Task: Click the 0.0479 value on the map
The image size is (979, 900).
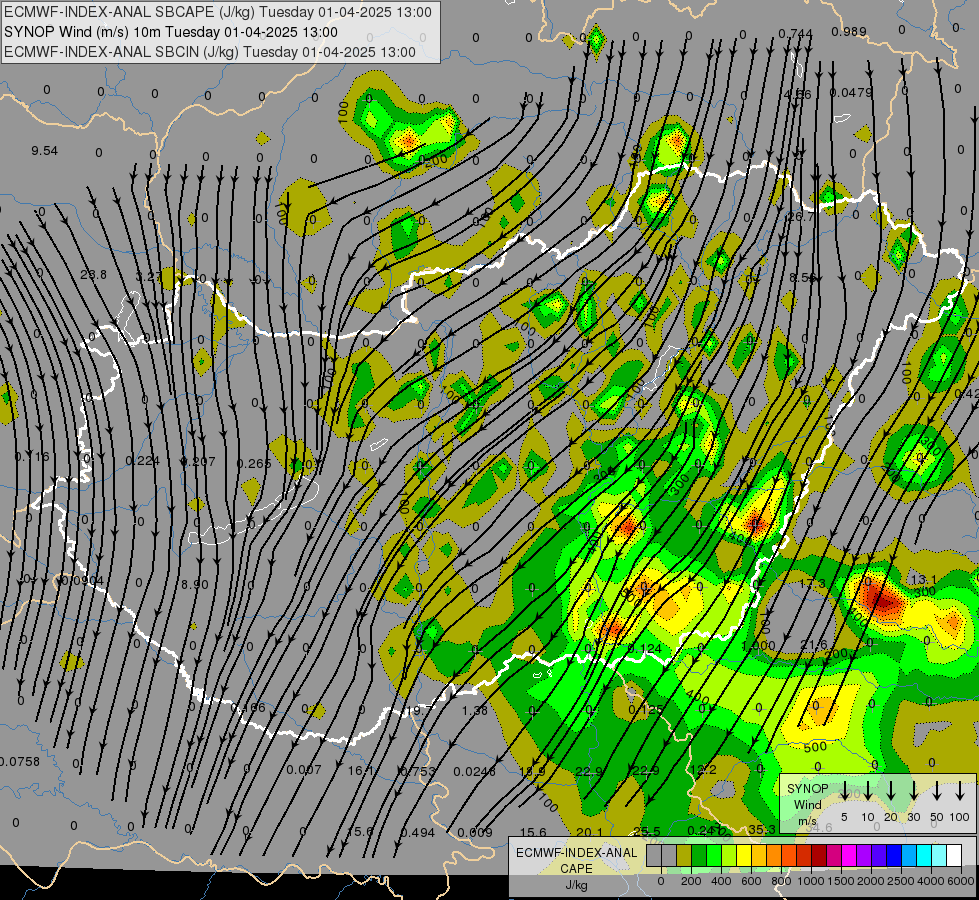Action: tap(851, 92)
